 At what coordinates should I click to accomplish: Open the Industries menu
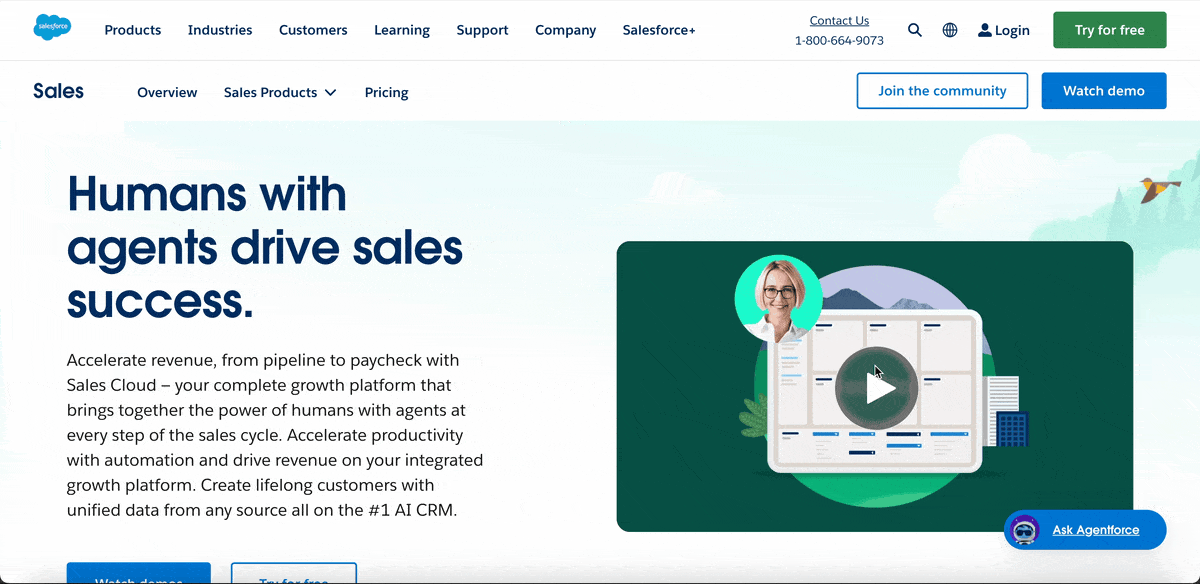pos(220,30)
